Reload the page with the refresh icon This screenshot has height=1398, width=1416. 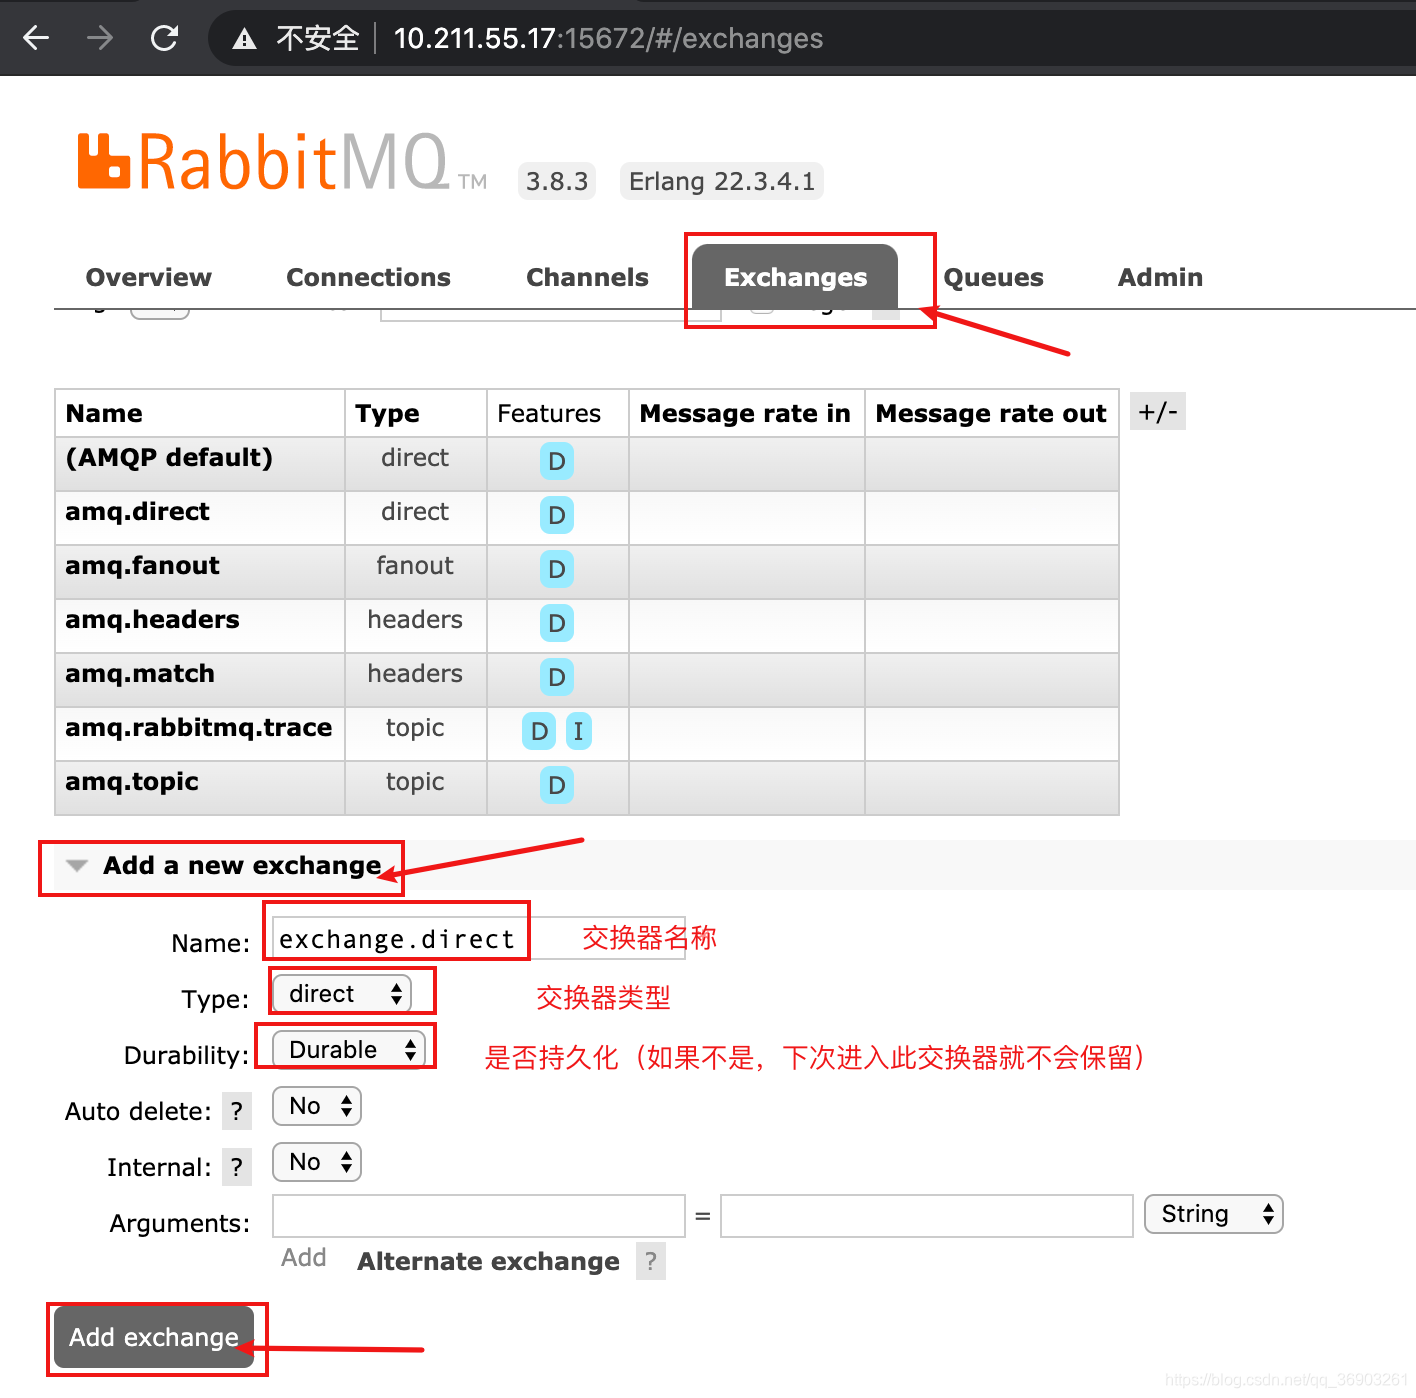click(x=164, y=38)
